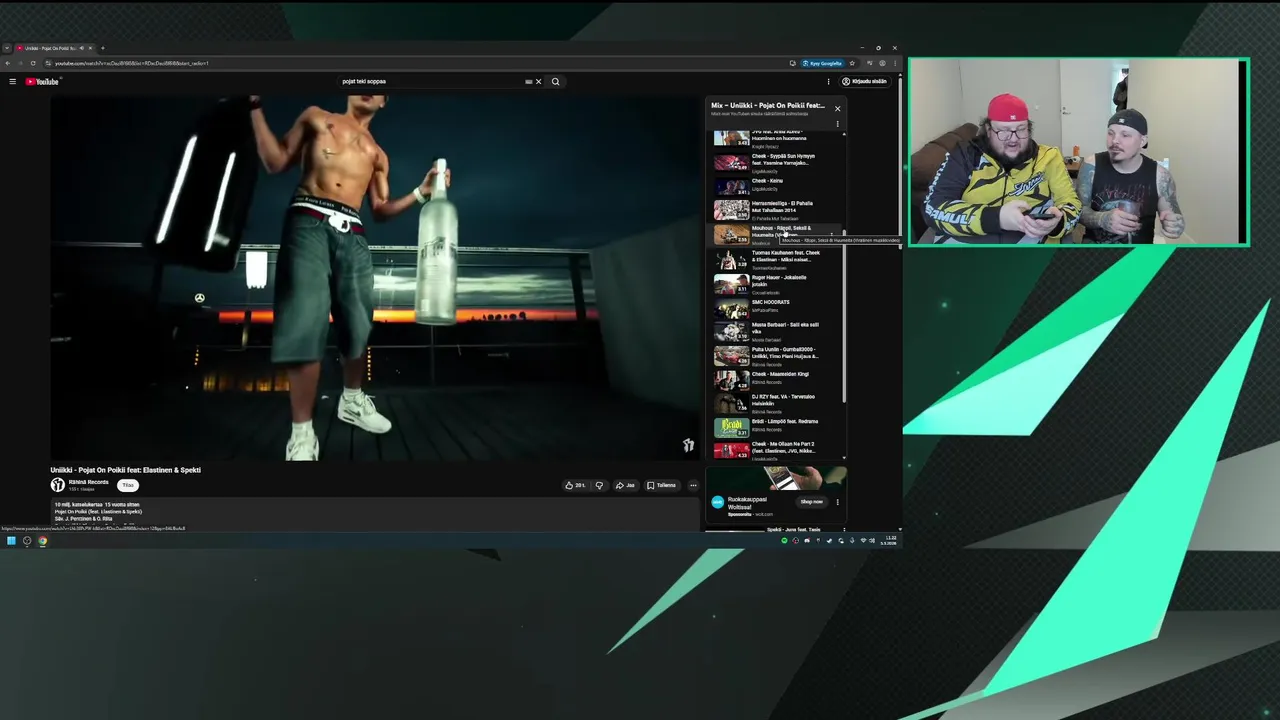This screenshot has width=1280, height=720.
Task: Open the Windows Start menu
Action: click(11, 541)
